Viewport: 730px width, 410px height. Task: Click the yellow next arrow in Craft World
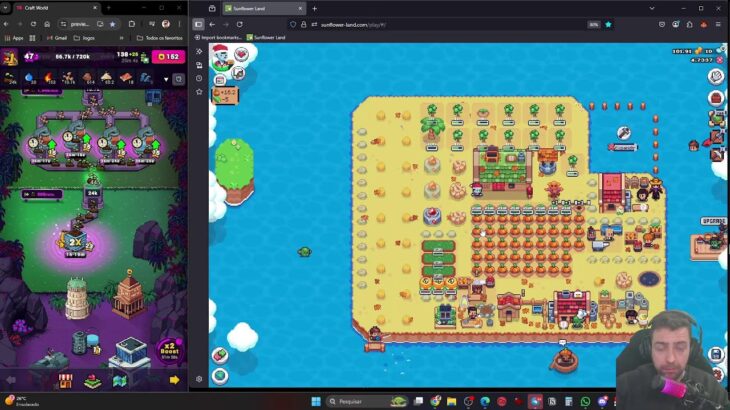coord(175,380)
